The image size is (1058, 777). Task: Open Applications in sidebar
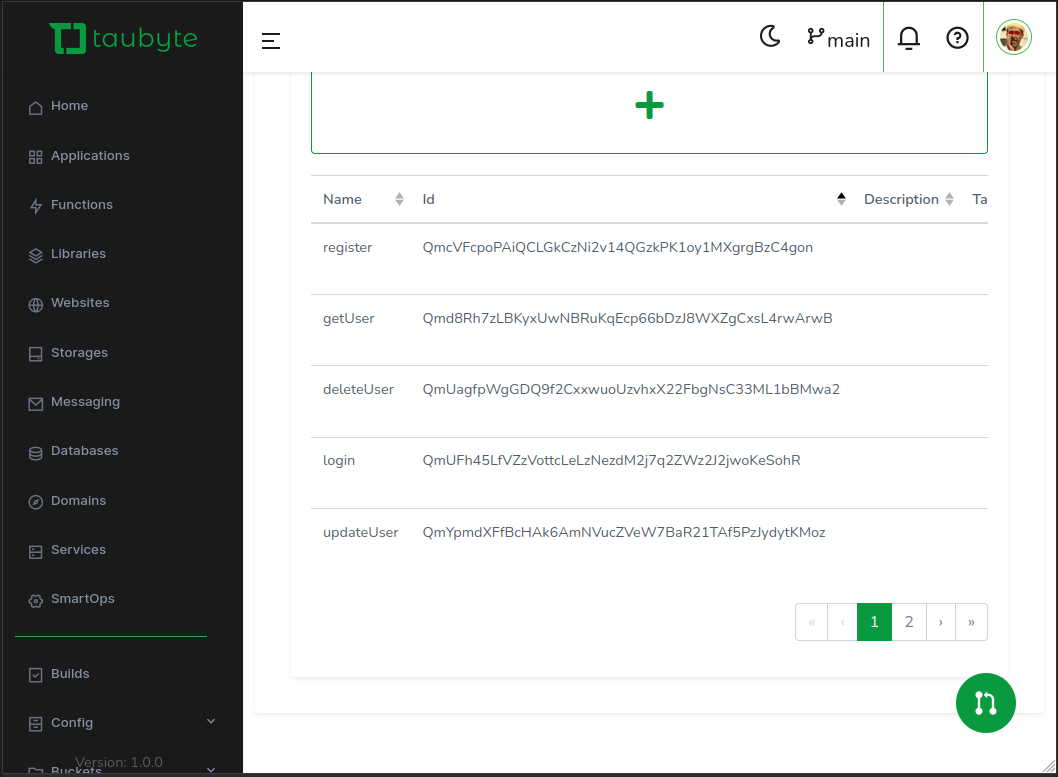(90, 156)
